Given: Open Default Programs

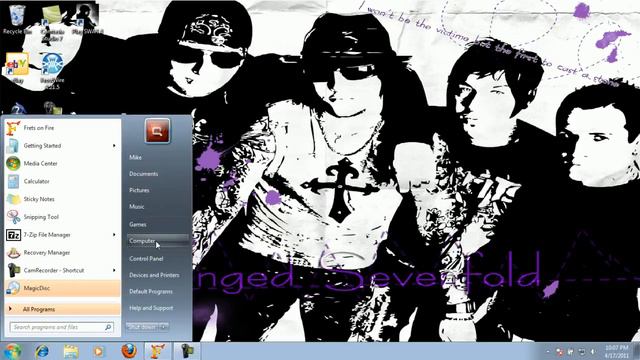Looking at the screenshot, I should [x=158, y=291].
